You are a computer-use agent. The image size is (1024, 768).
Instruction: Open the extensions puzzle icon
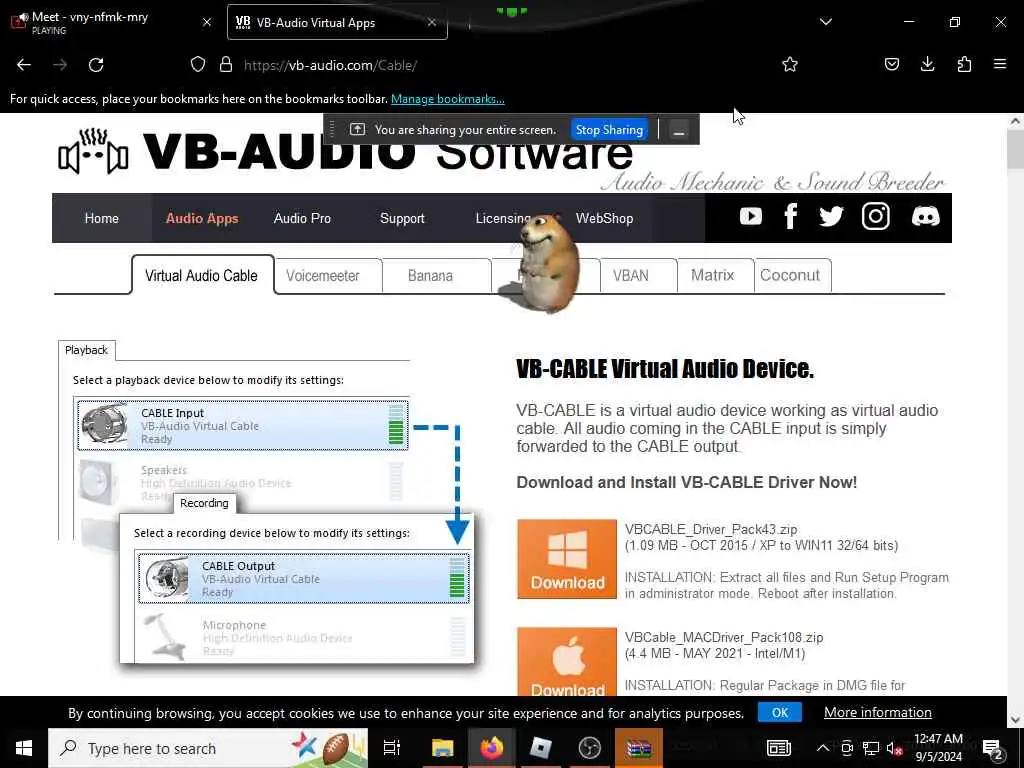coord(964,64)
